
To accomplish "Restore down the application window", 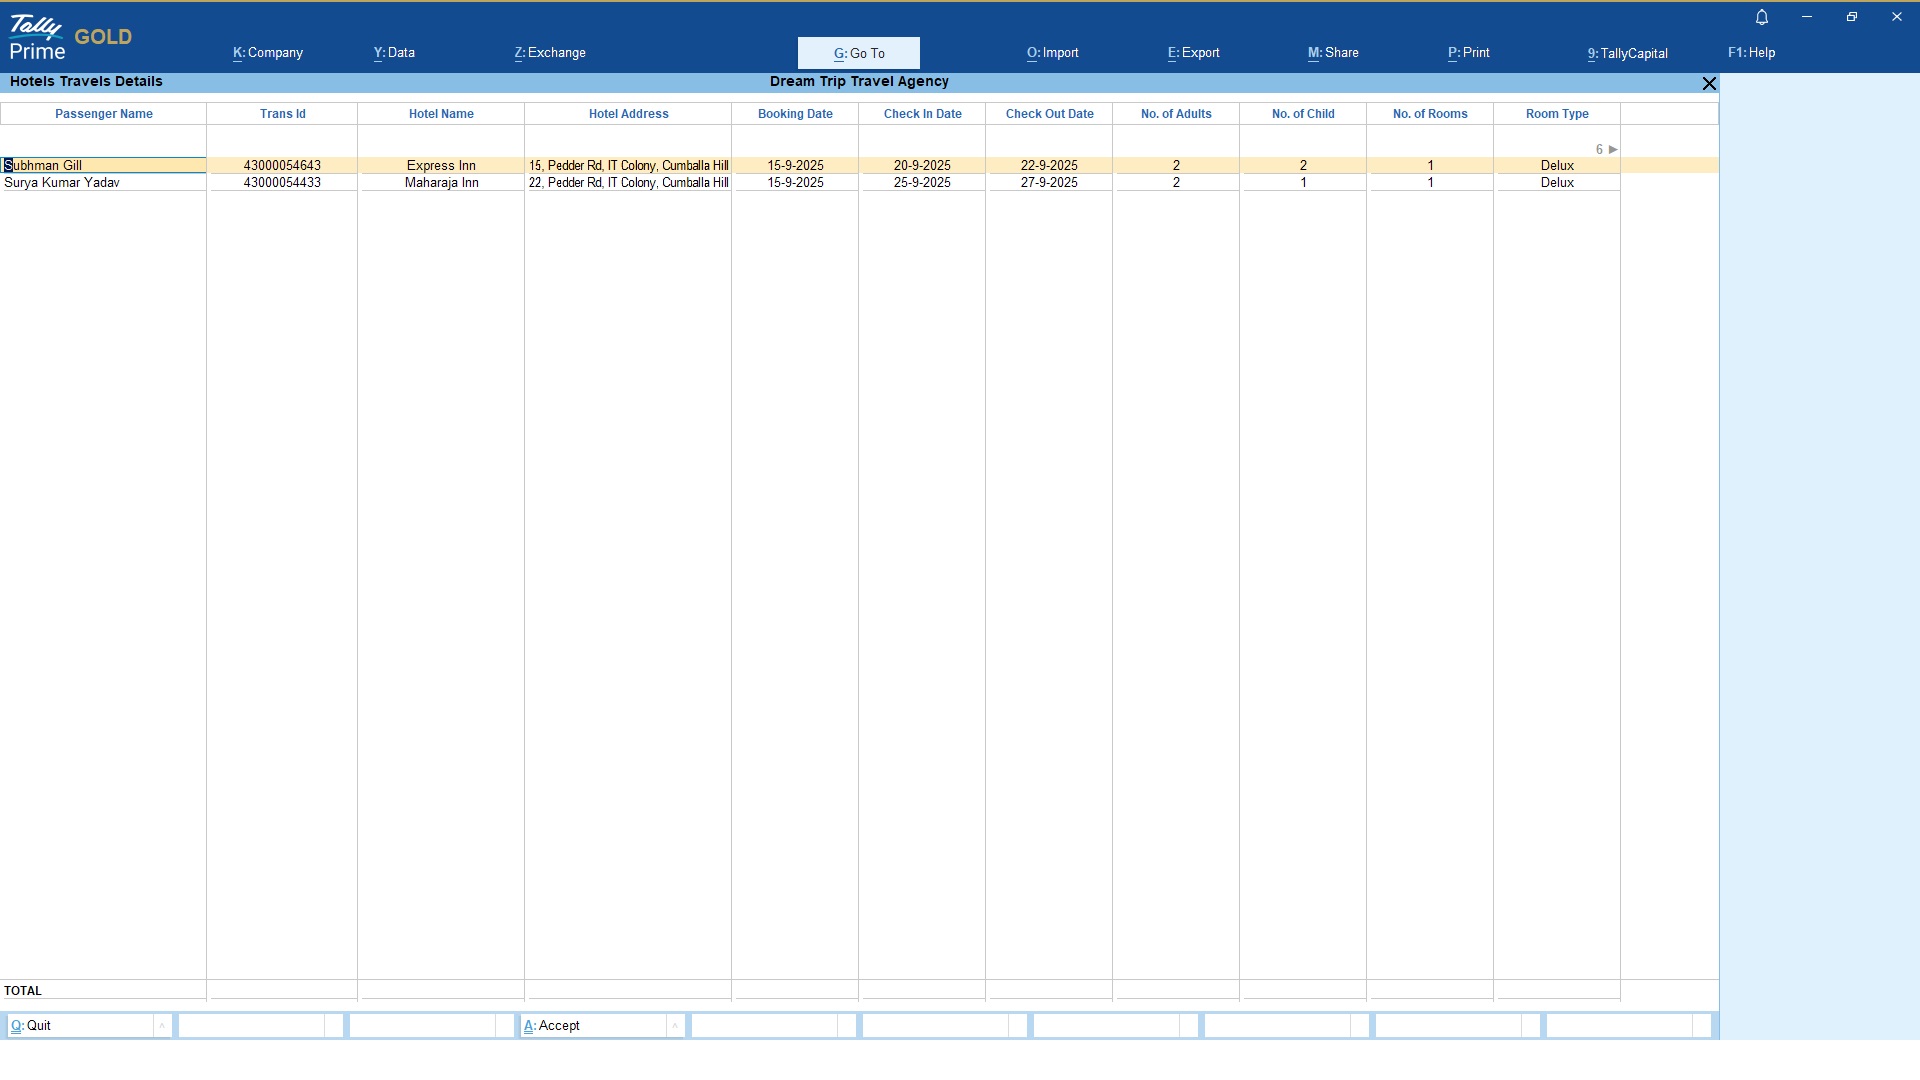I will [x=1852, y=17].
